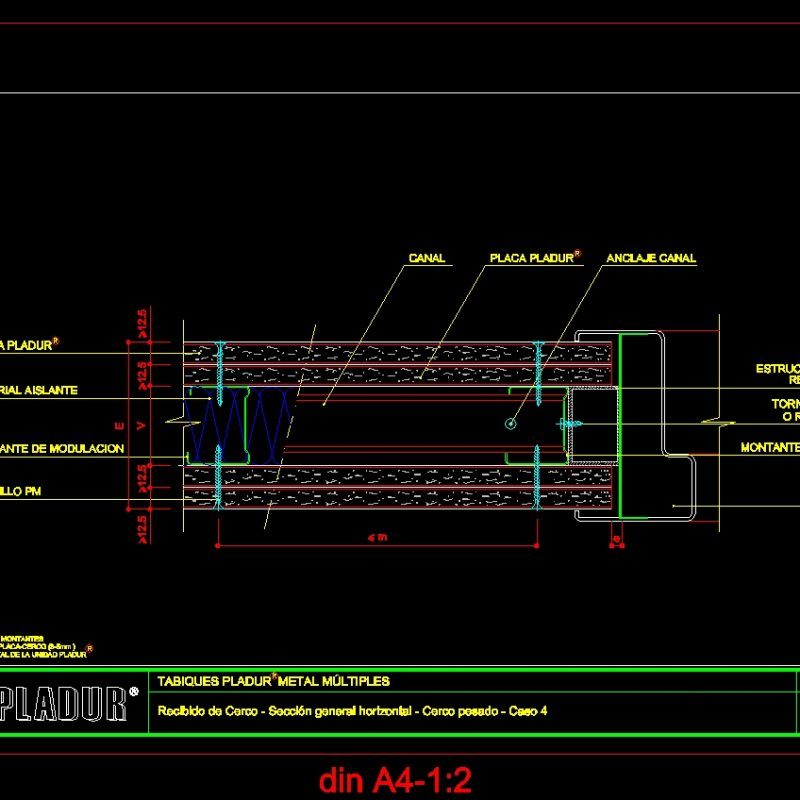The width and height of the screenshot is (800, 800).
Task: Select the screw symbol in the lower plasterboard layer
Action: 218,490
